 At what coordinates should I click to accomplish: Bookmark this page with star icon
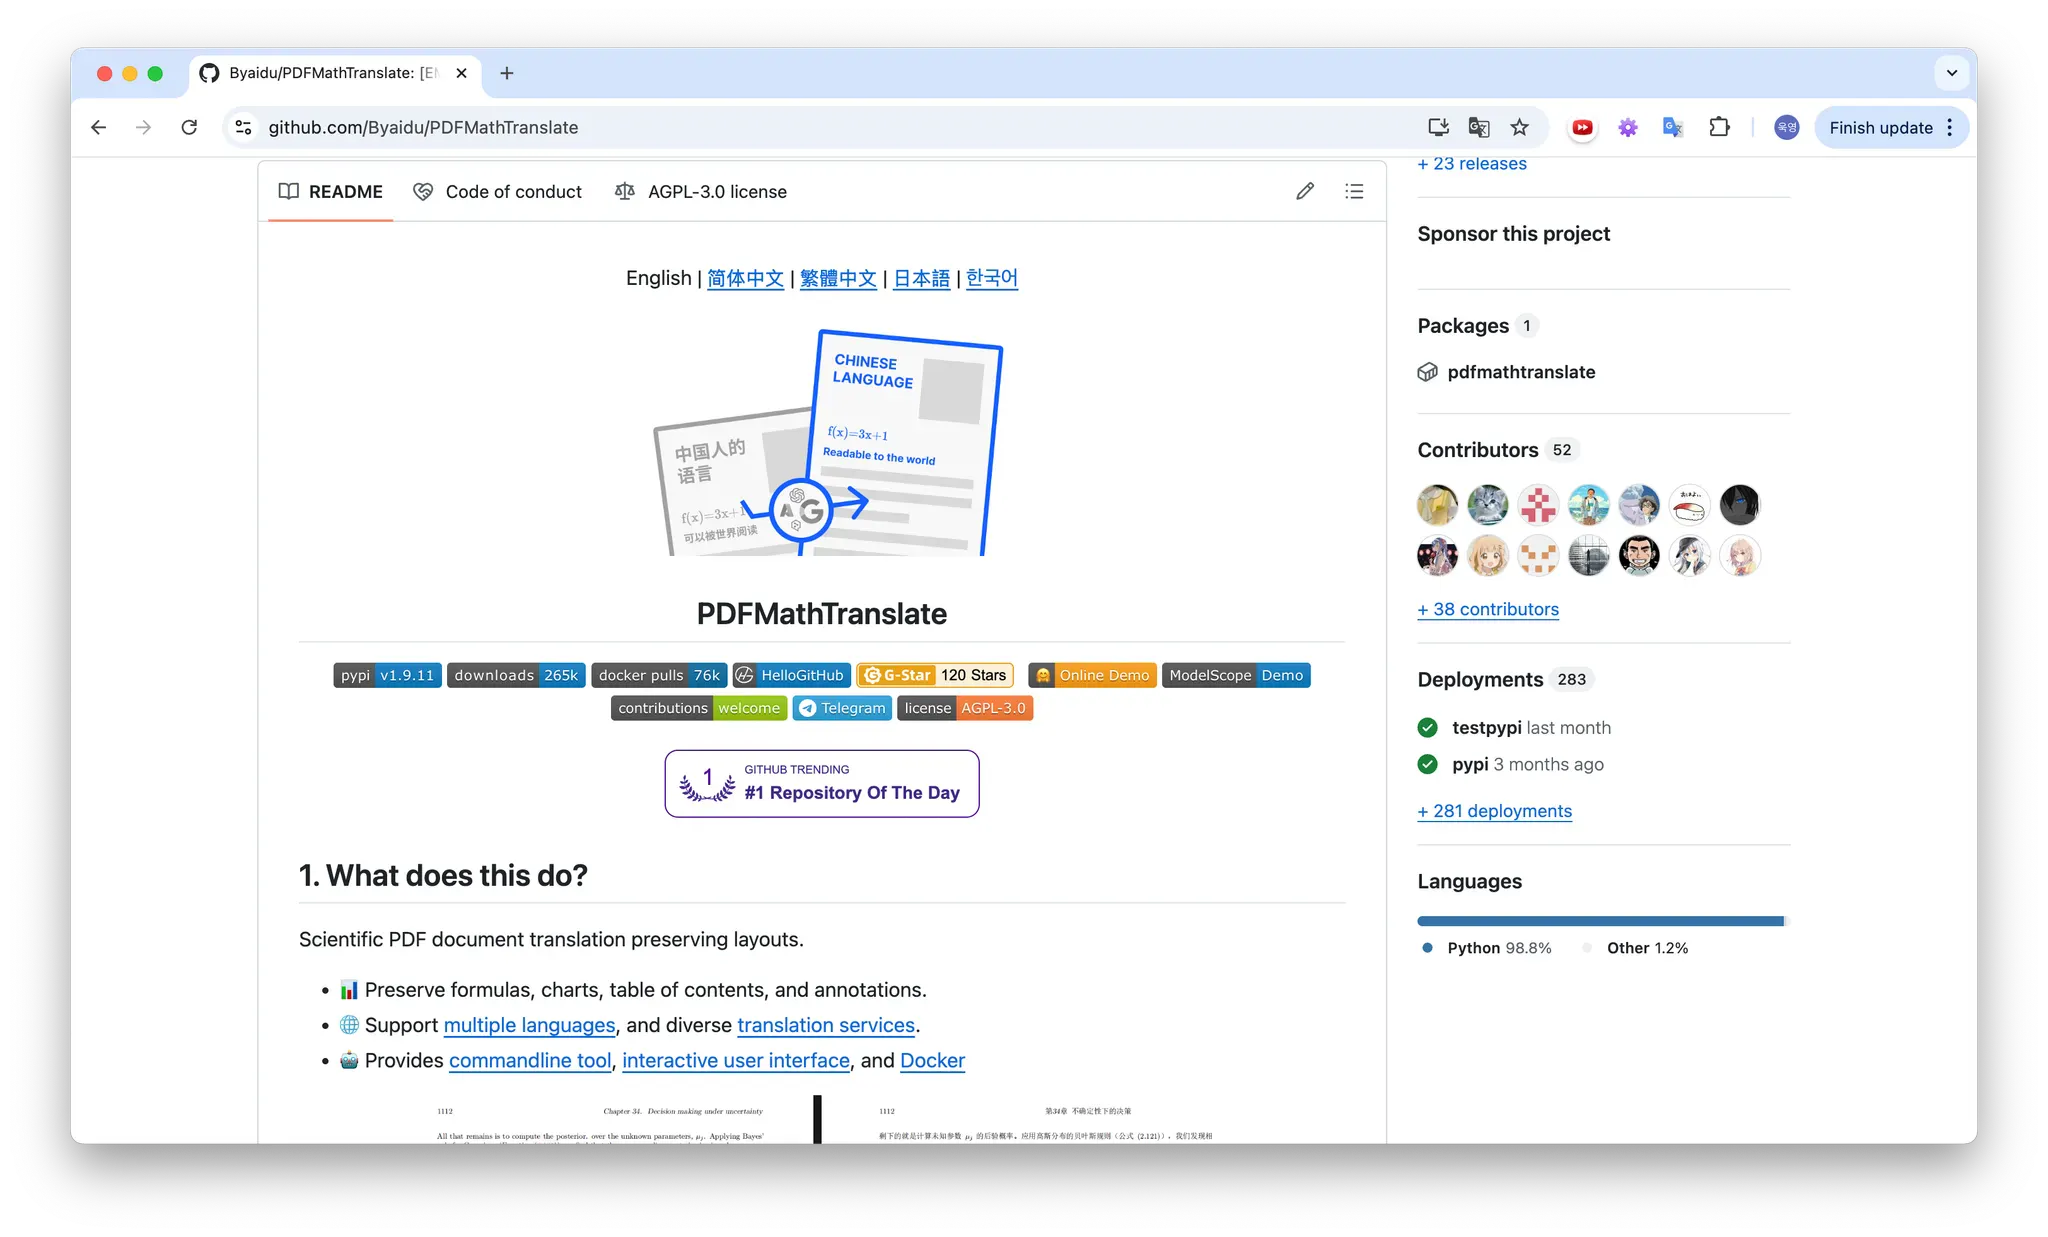pos(1519,127)
